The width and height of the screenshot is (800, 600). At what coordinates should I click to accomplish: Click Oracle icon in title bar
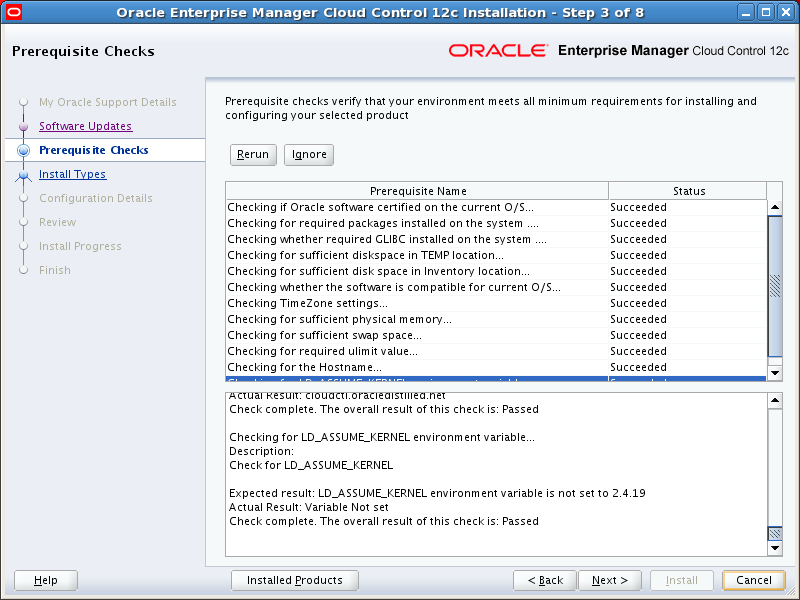click(x=13, y=12)
